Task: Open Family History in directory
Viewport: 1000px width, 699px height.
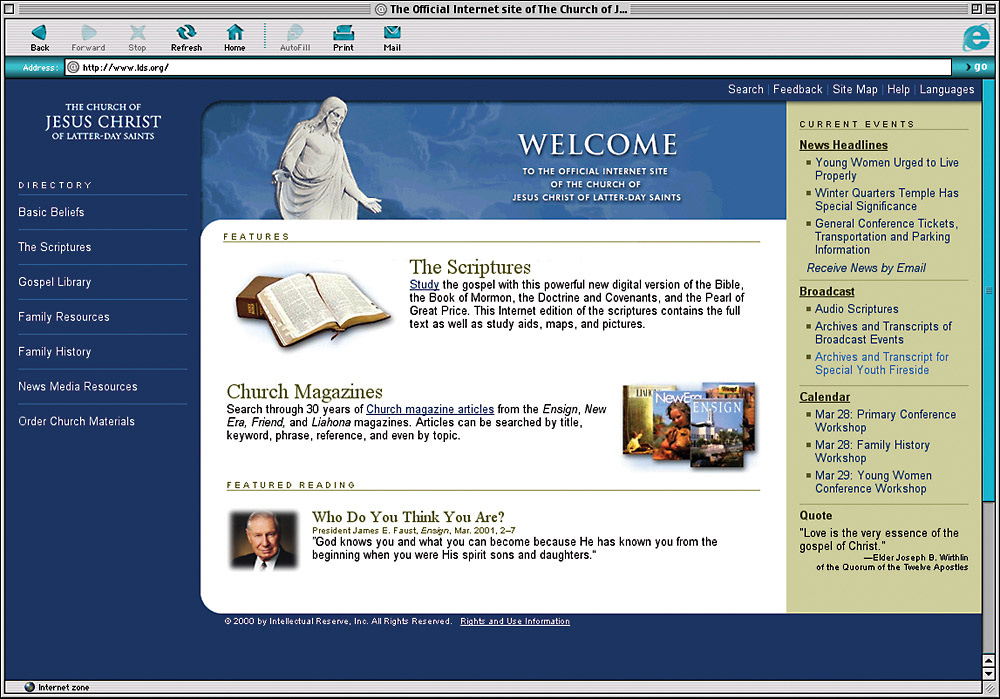Action: point(55,351)
